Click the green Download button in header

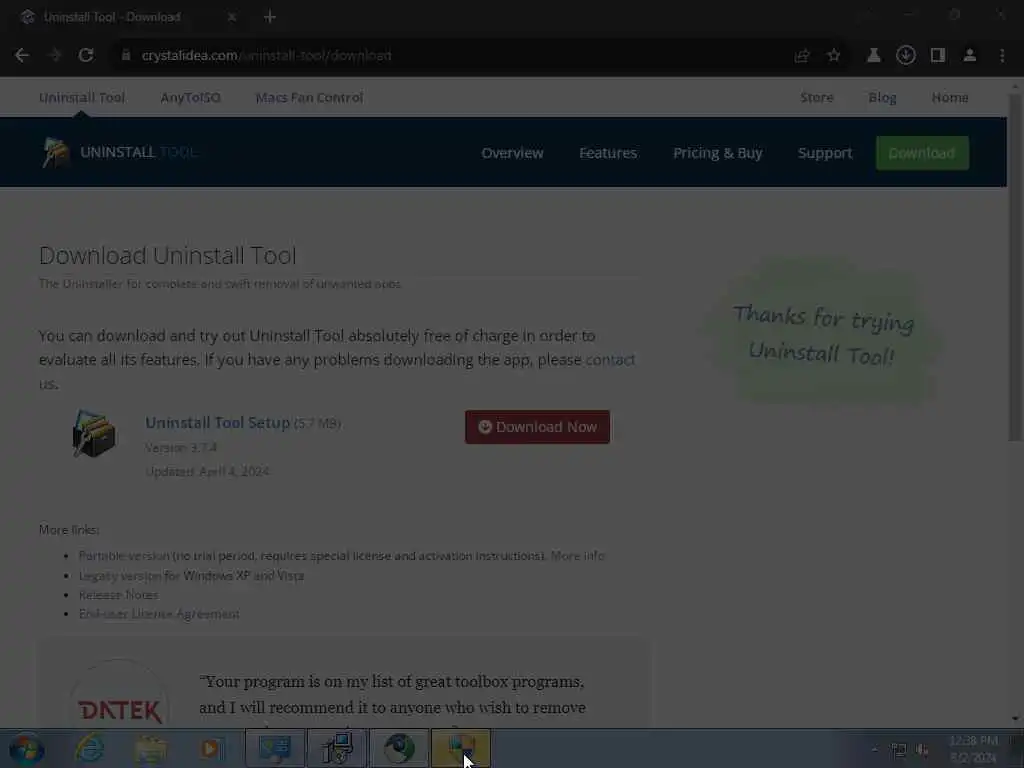click(922, 153)
